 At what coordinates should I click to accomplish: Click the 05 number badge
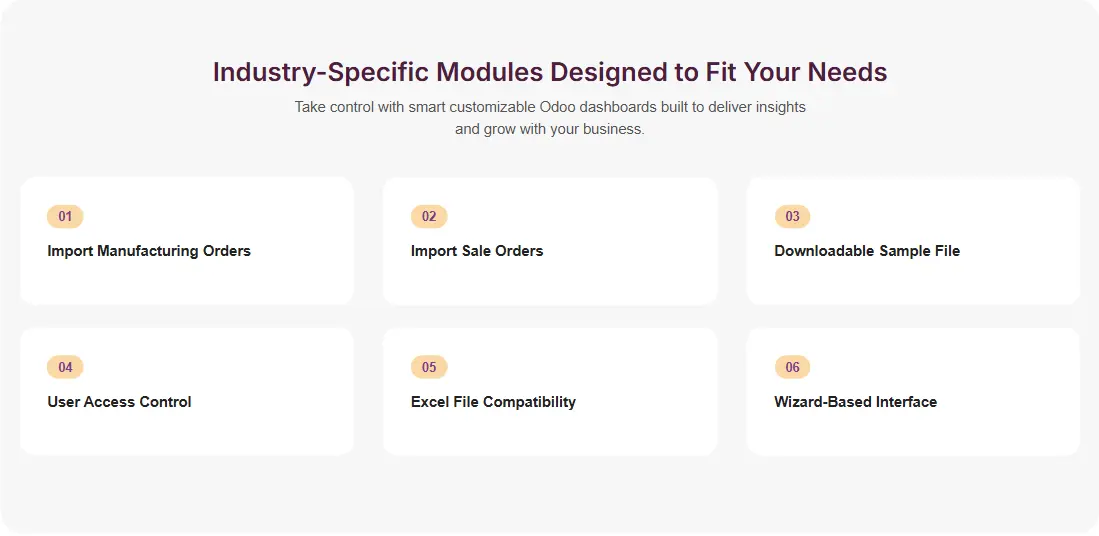pos(429,367)
